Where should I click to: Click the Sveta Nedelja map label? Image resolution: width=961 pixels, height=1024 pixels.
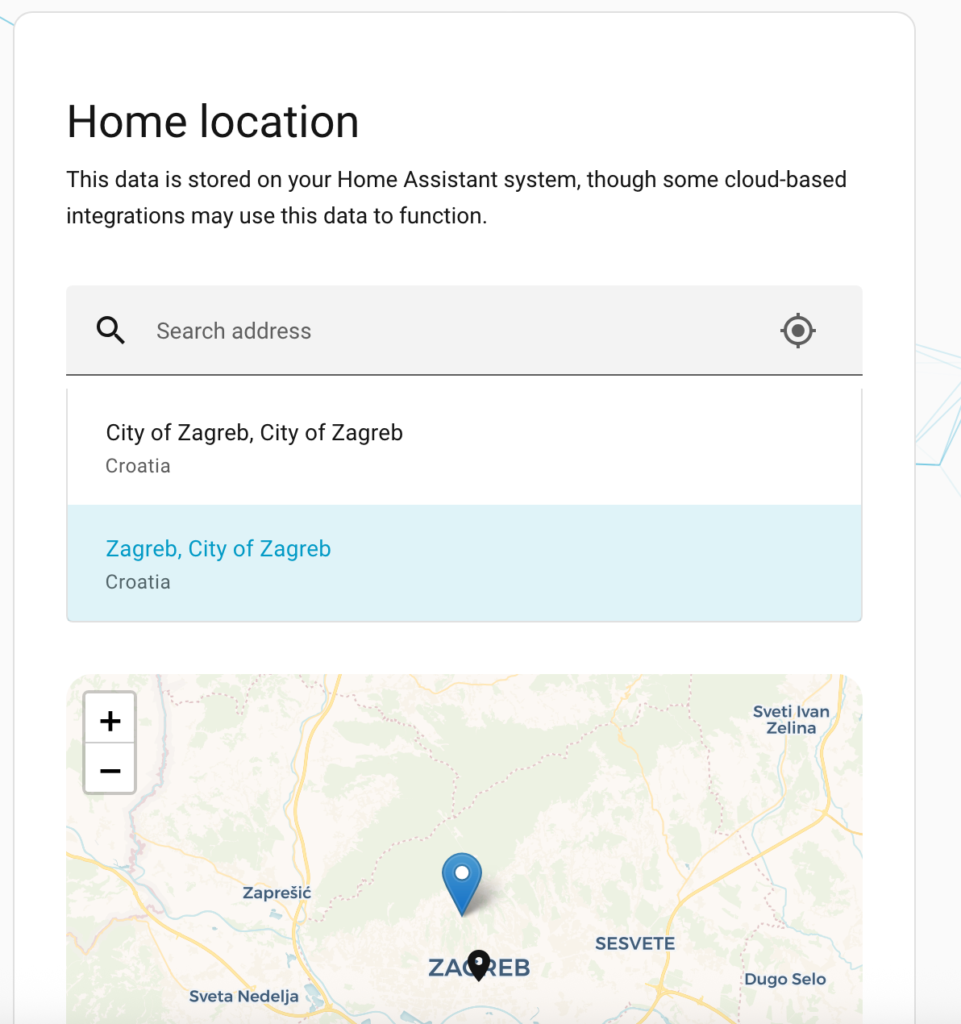pyautogui.click(x=244, y=996)
